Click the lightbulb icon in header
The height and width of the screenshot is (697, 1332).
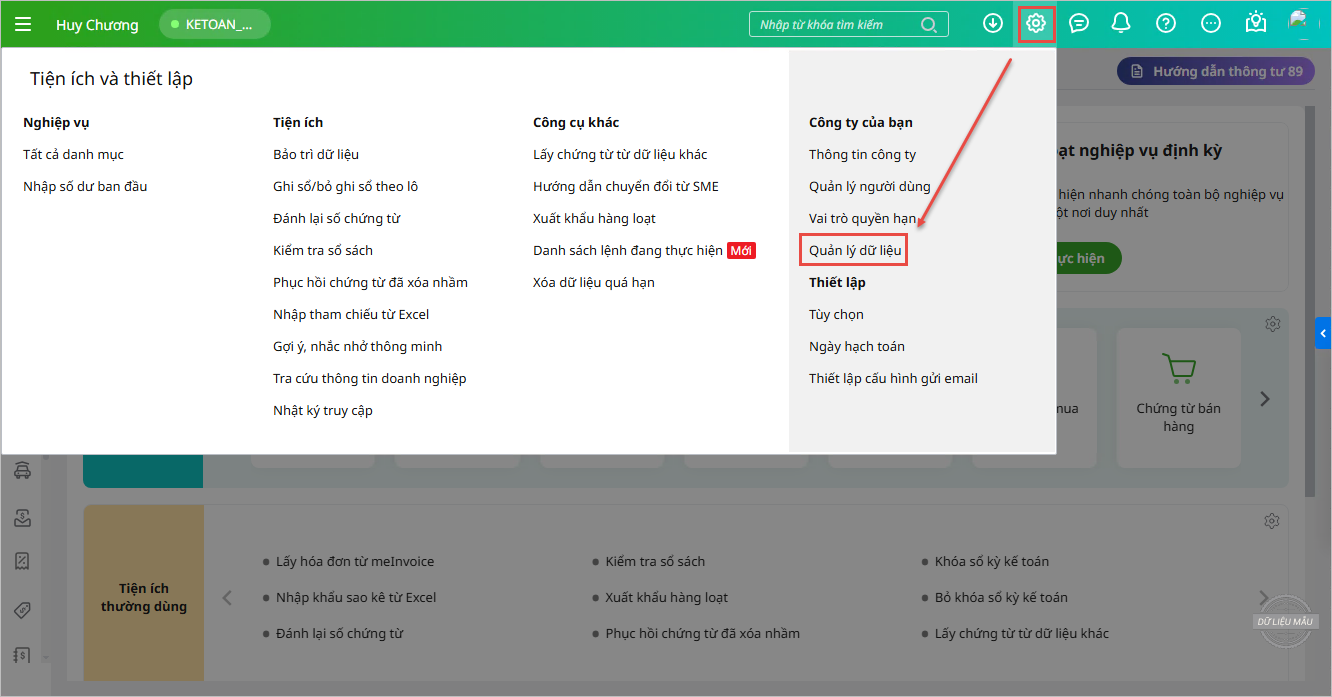click(x=1256, y=23)
